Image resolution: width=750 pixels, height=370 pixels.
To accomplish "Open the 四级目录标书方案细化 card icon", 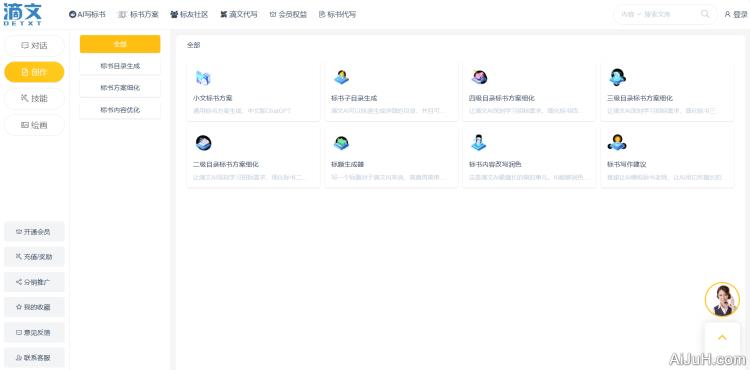I will [479, 77].
